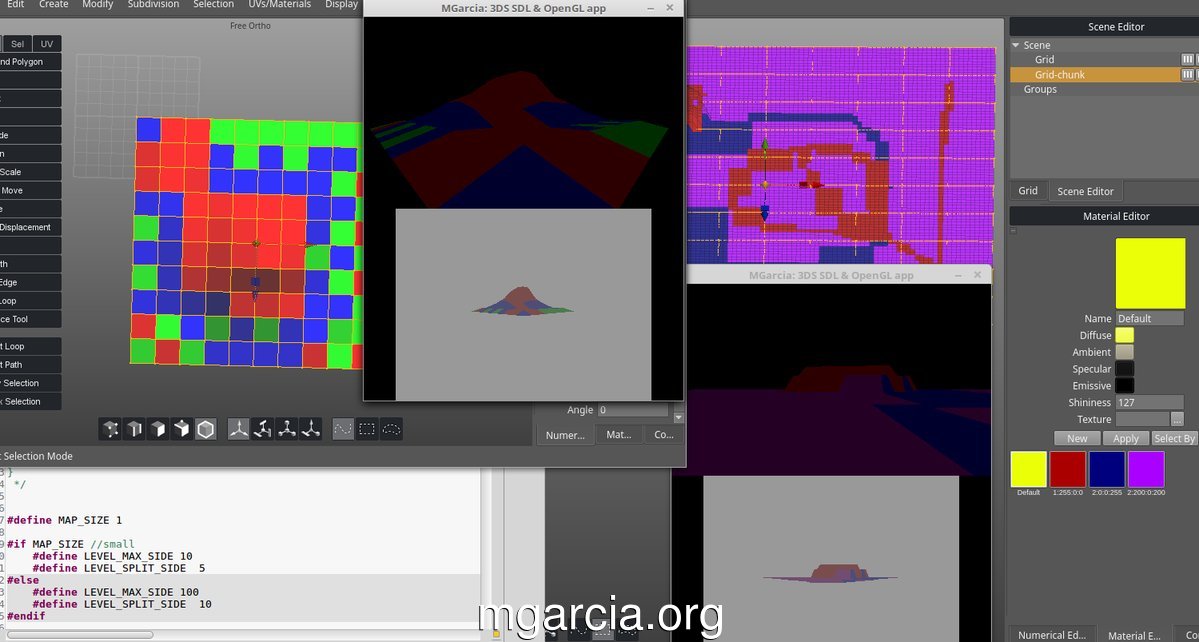This screenshot has width=1199, height=642.
Task: Select Grid in the Scene tree
Action: click(x=1045, y=60)
